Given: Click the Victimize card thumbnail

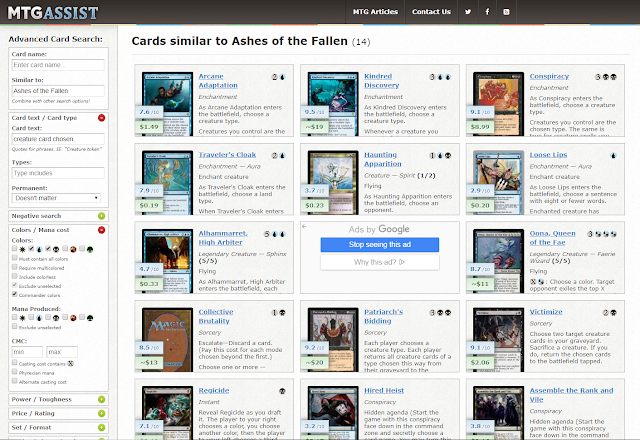Looking at the screenshot, I should pos(498,340).
